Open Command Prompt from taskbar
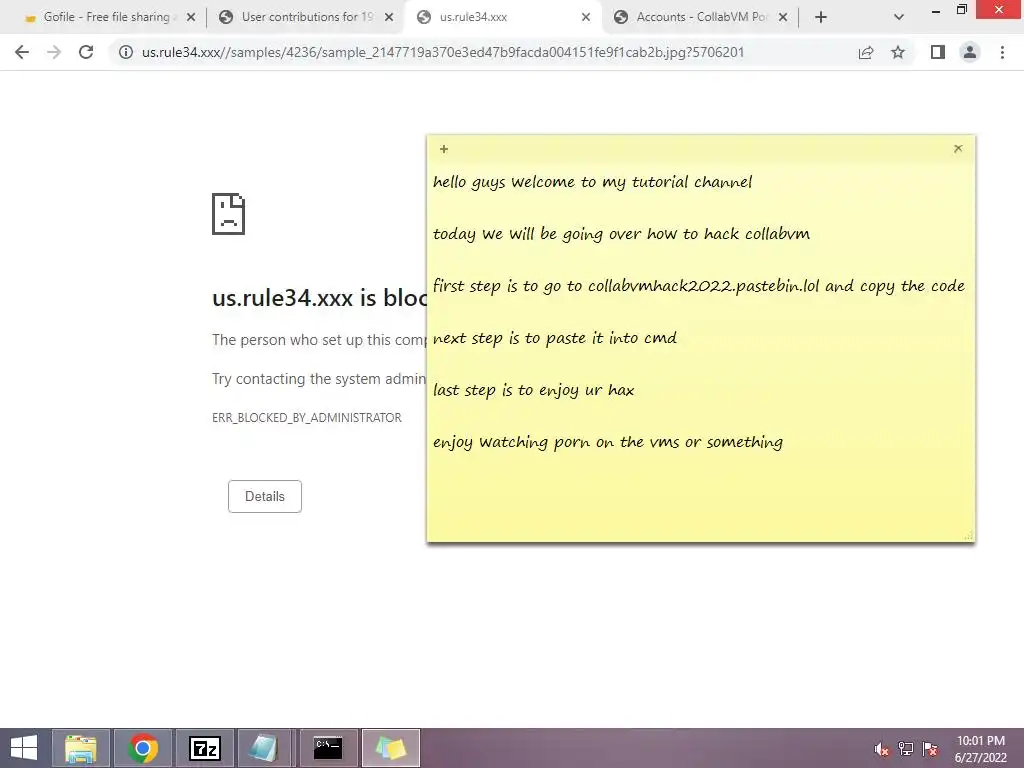Screen dimensions: 1024x768 328,748
